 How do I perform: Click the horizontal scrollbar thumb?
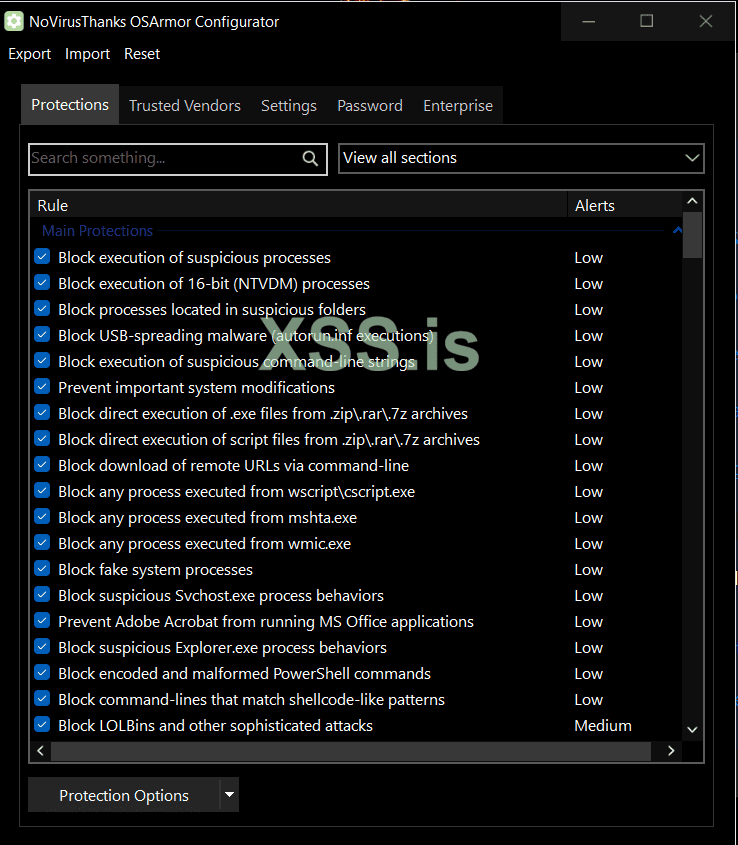click(351, 751)
